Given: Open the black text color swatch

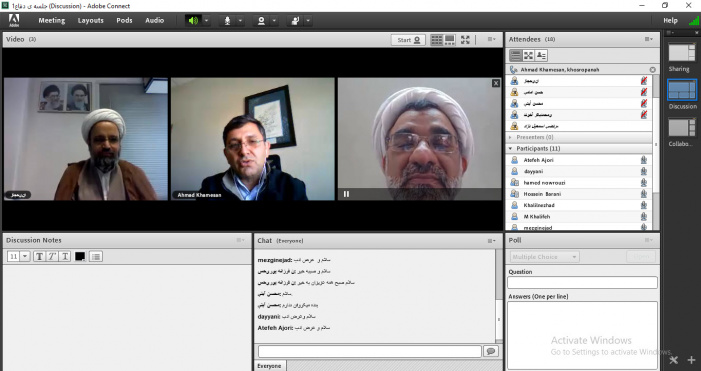Looking at the screenshot, I should [x=80, y=256].
